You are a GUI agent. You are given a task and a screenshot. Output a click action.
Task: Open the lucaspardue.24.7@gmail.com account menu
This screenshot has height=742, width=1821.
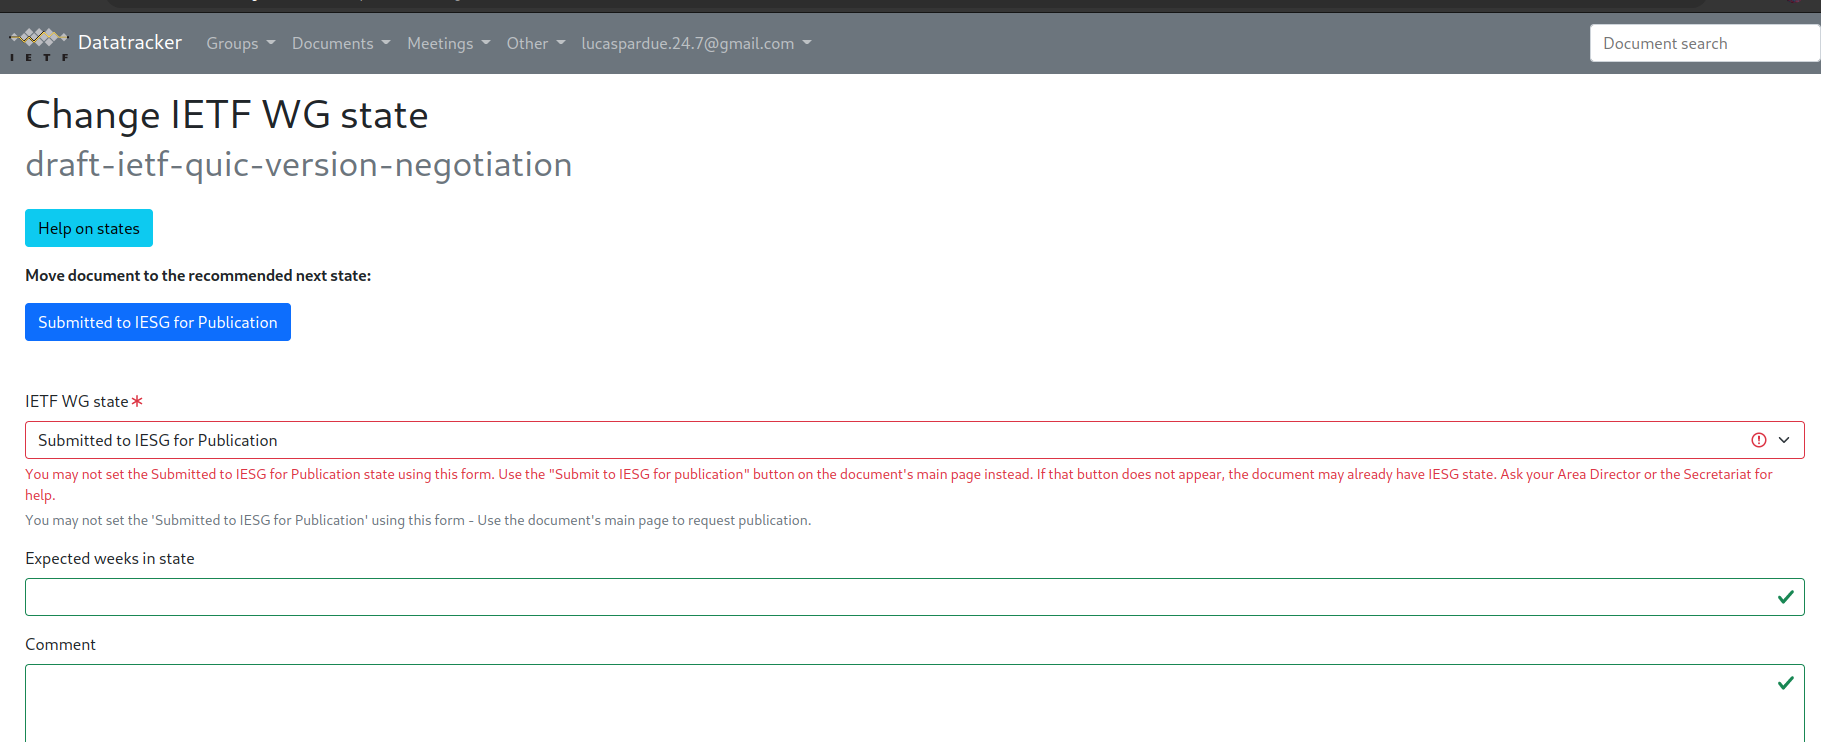[x=696, y=43]
